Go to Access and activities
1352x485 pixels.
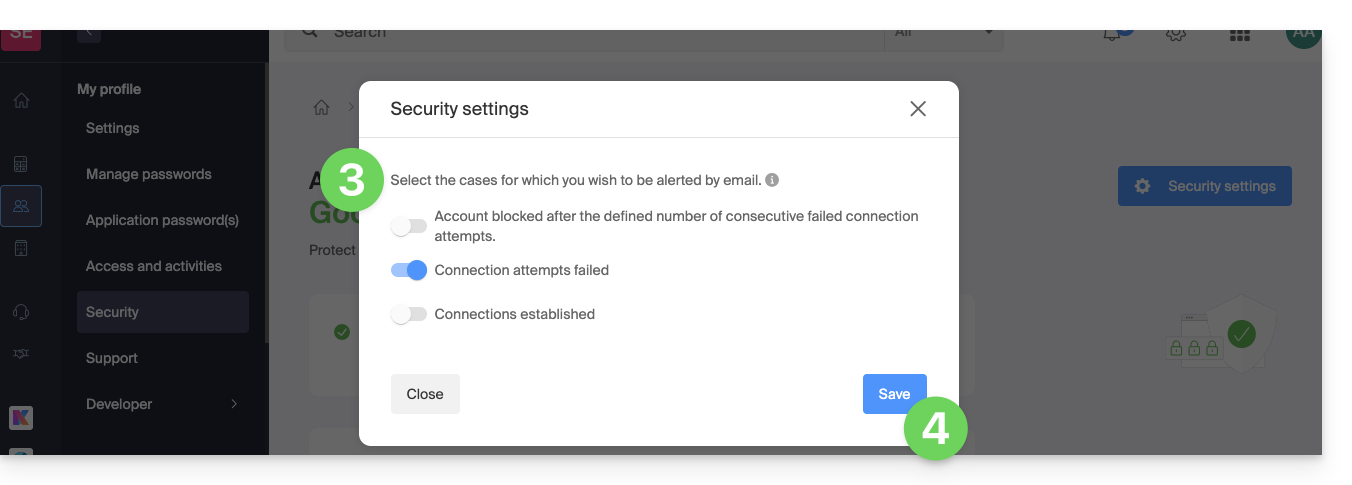tap(154, 266)
